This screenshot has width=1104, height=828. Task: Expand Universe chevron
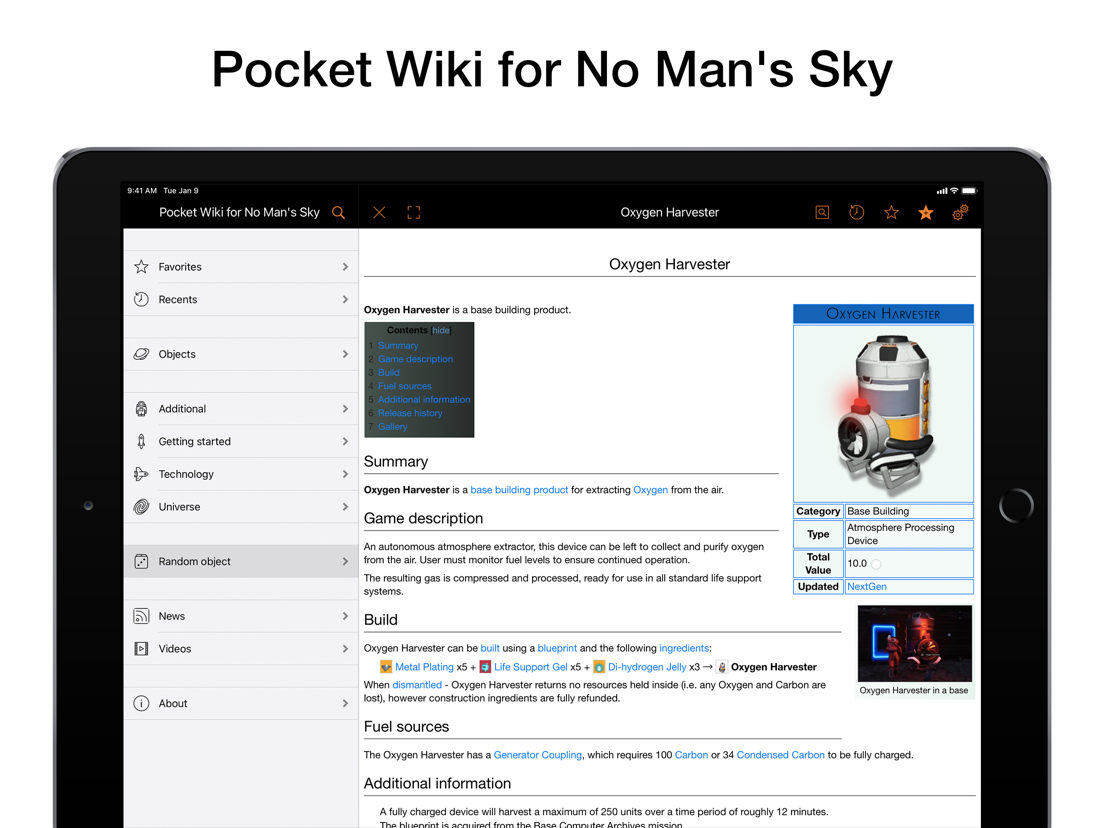tap(345, 507)
